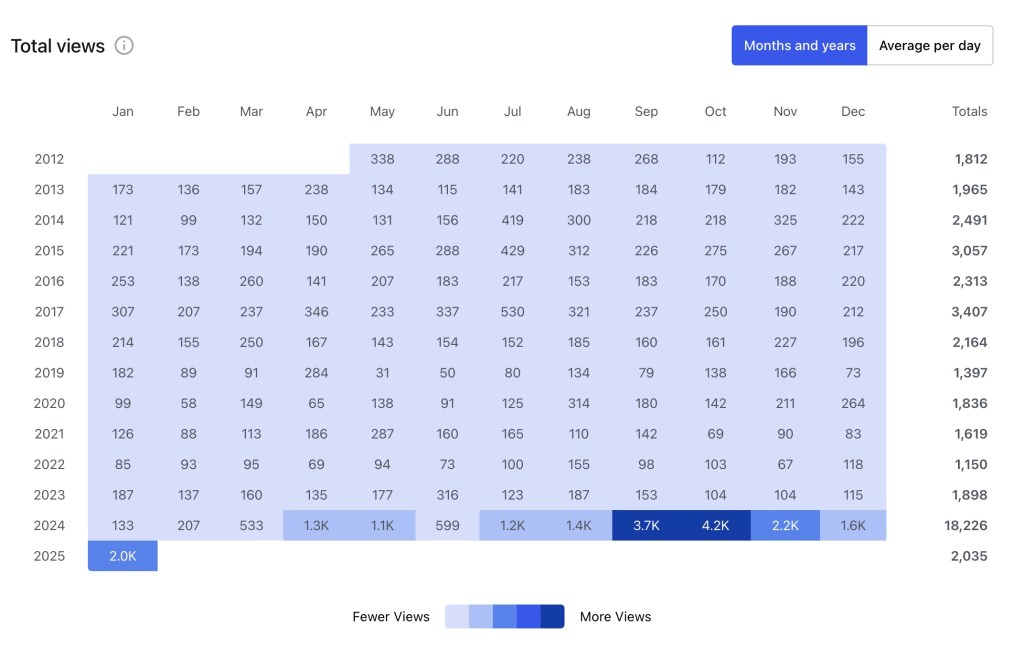Click the middle swatch in the views legend

point(505,616)
